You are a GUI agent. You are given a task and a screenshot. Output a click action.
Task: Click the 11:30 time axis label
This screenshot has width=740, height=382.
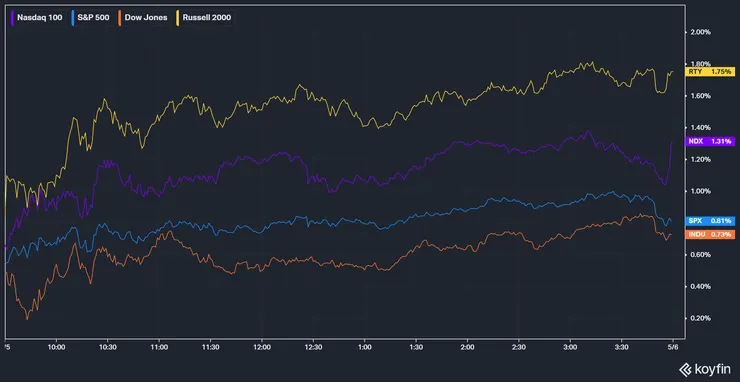click(210, 347)
